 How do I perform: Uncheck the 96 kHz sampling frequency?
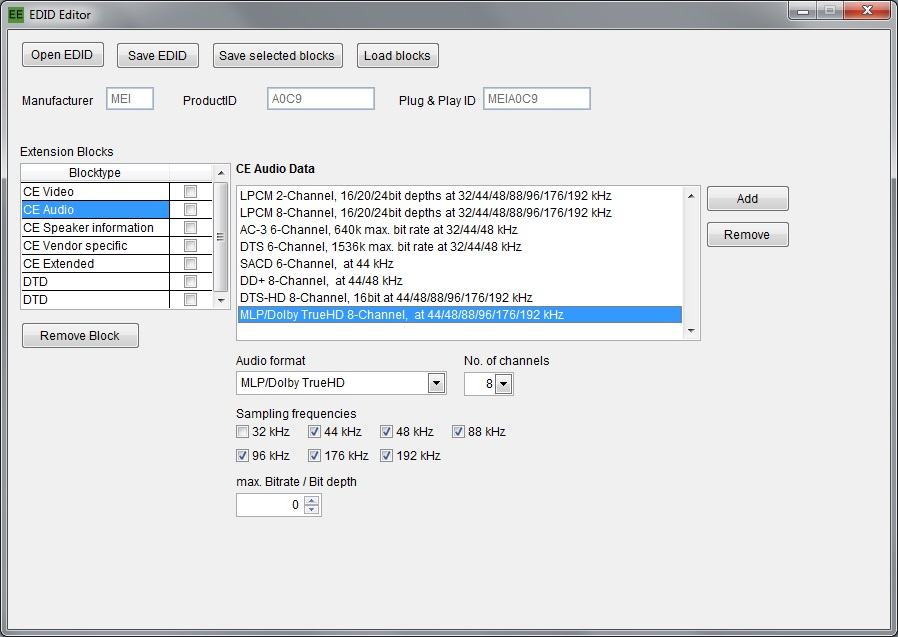[243, 455]
